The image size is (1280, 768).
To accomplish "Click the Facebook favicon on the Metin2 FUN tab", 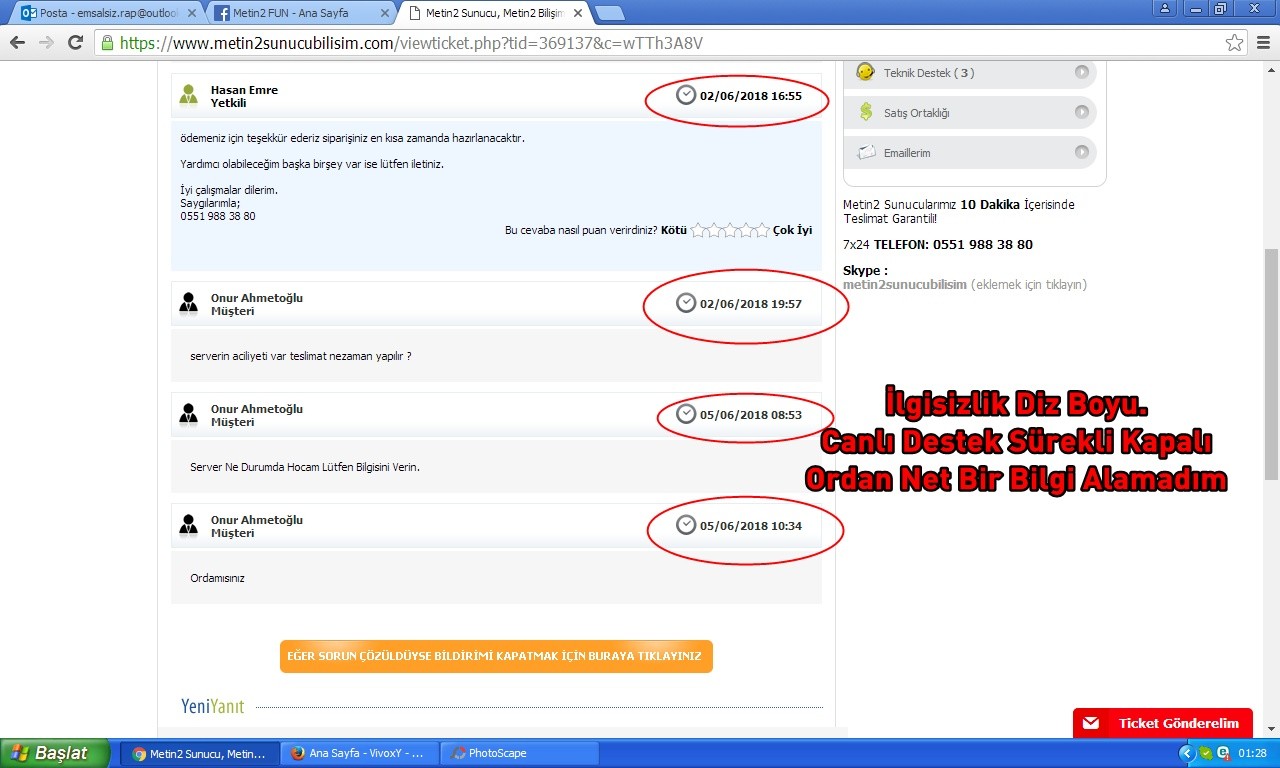I will click(220, 13).
